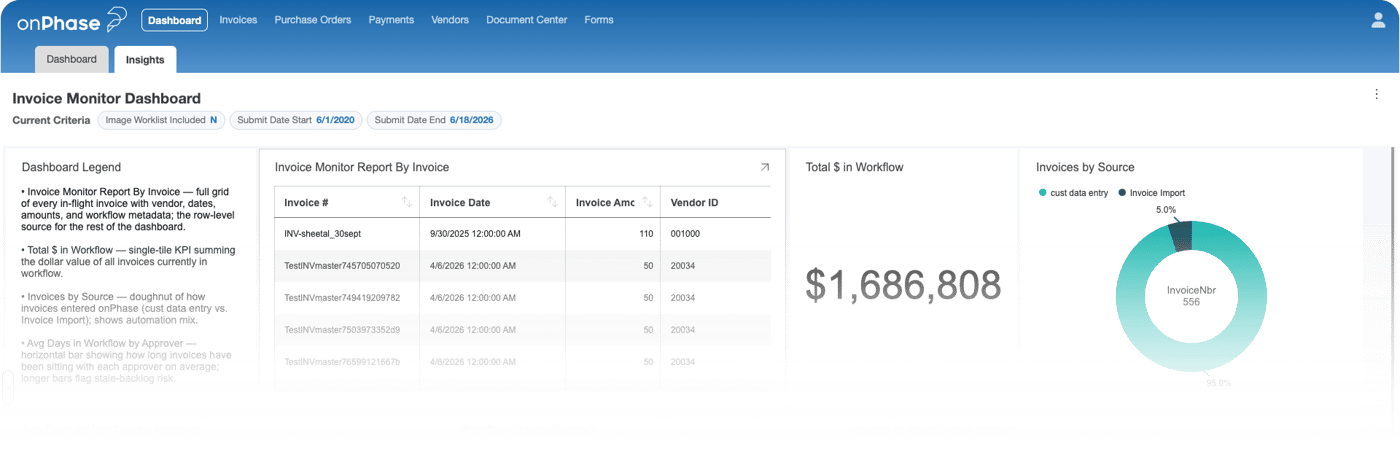Image resolution: width=1400 pixels, height=451 pixels.
Task: Open the Invoices menu
Action: 238,20
